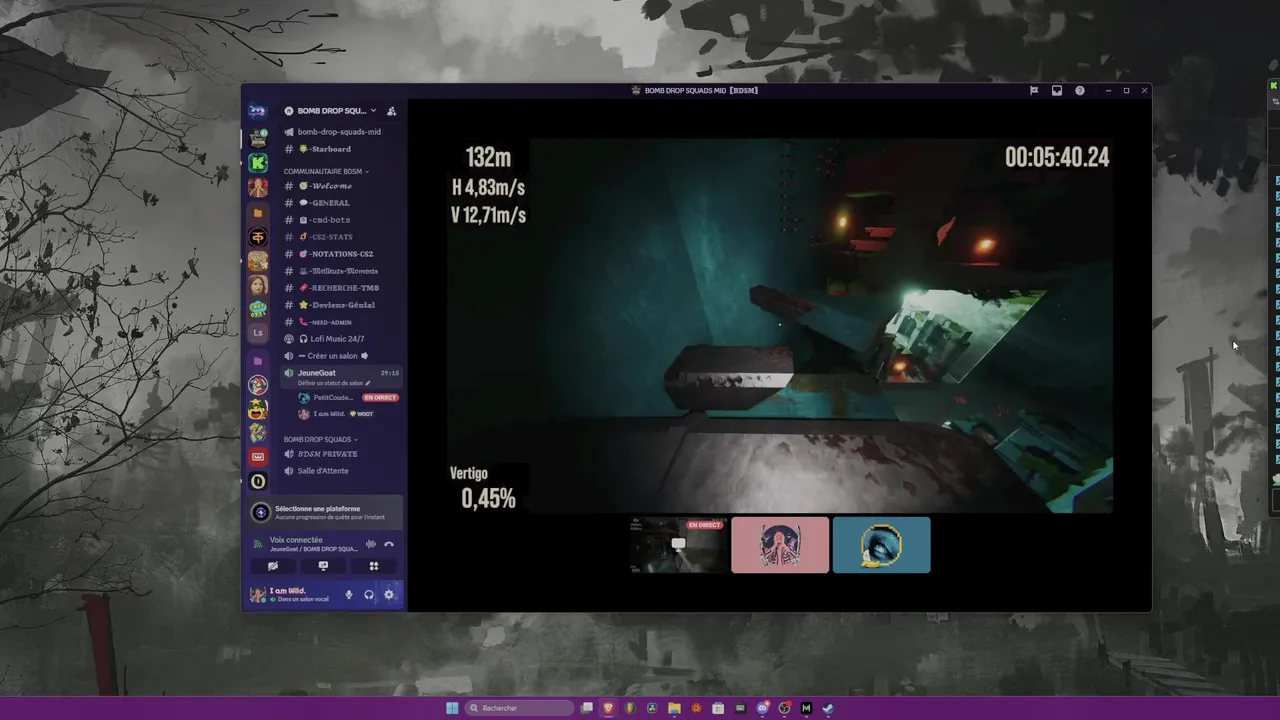Click the Windows Start button

coord(452,708)
